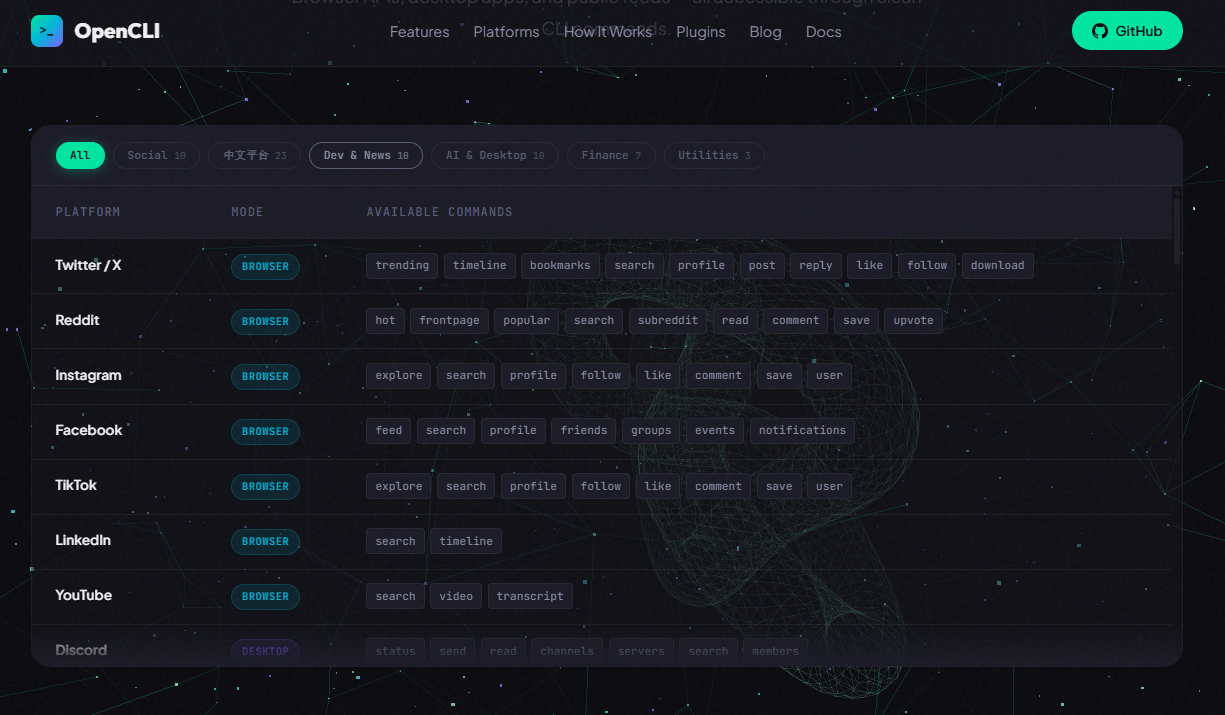The width and height of the screenshot is (1225, 715).
Task: Click Instagram's explore command chip
Action: coord(399,375)
